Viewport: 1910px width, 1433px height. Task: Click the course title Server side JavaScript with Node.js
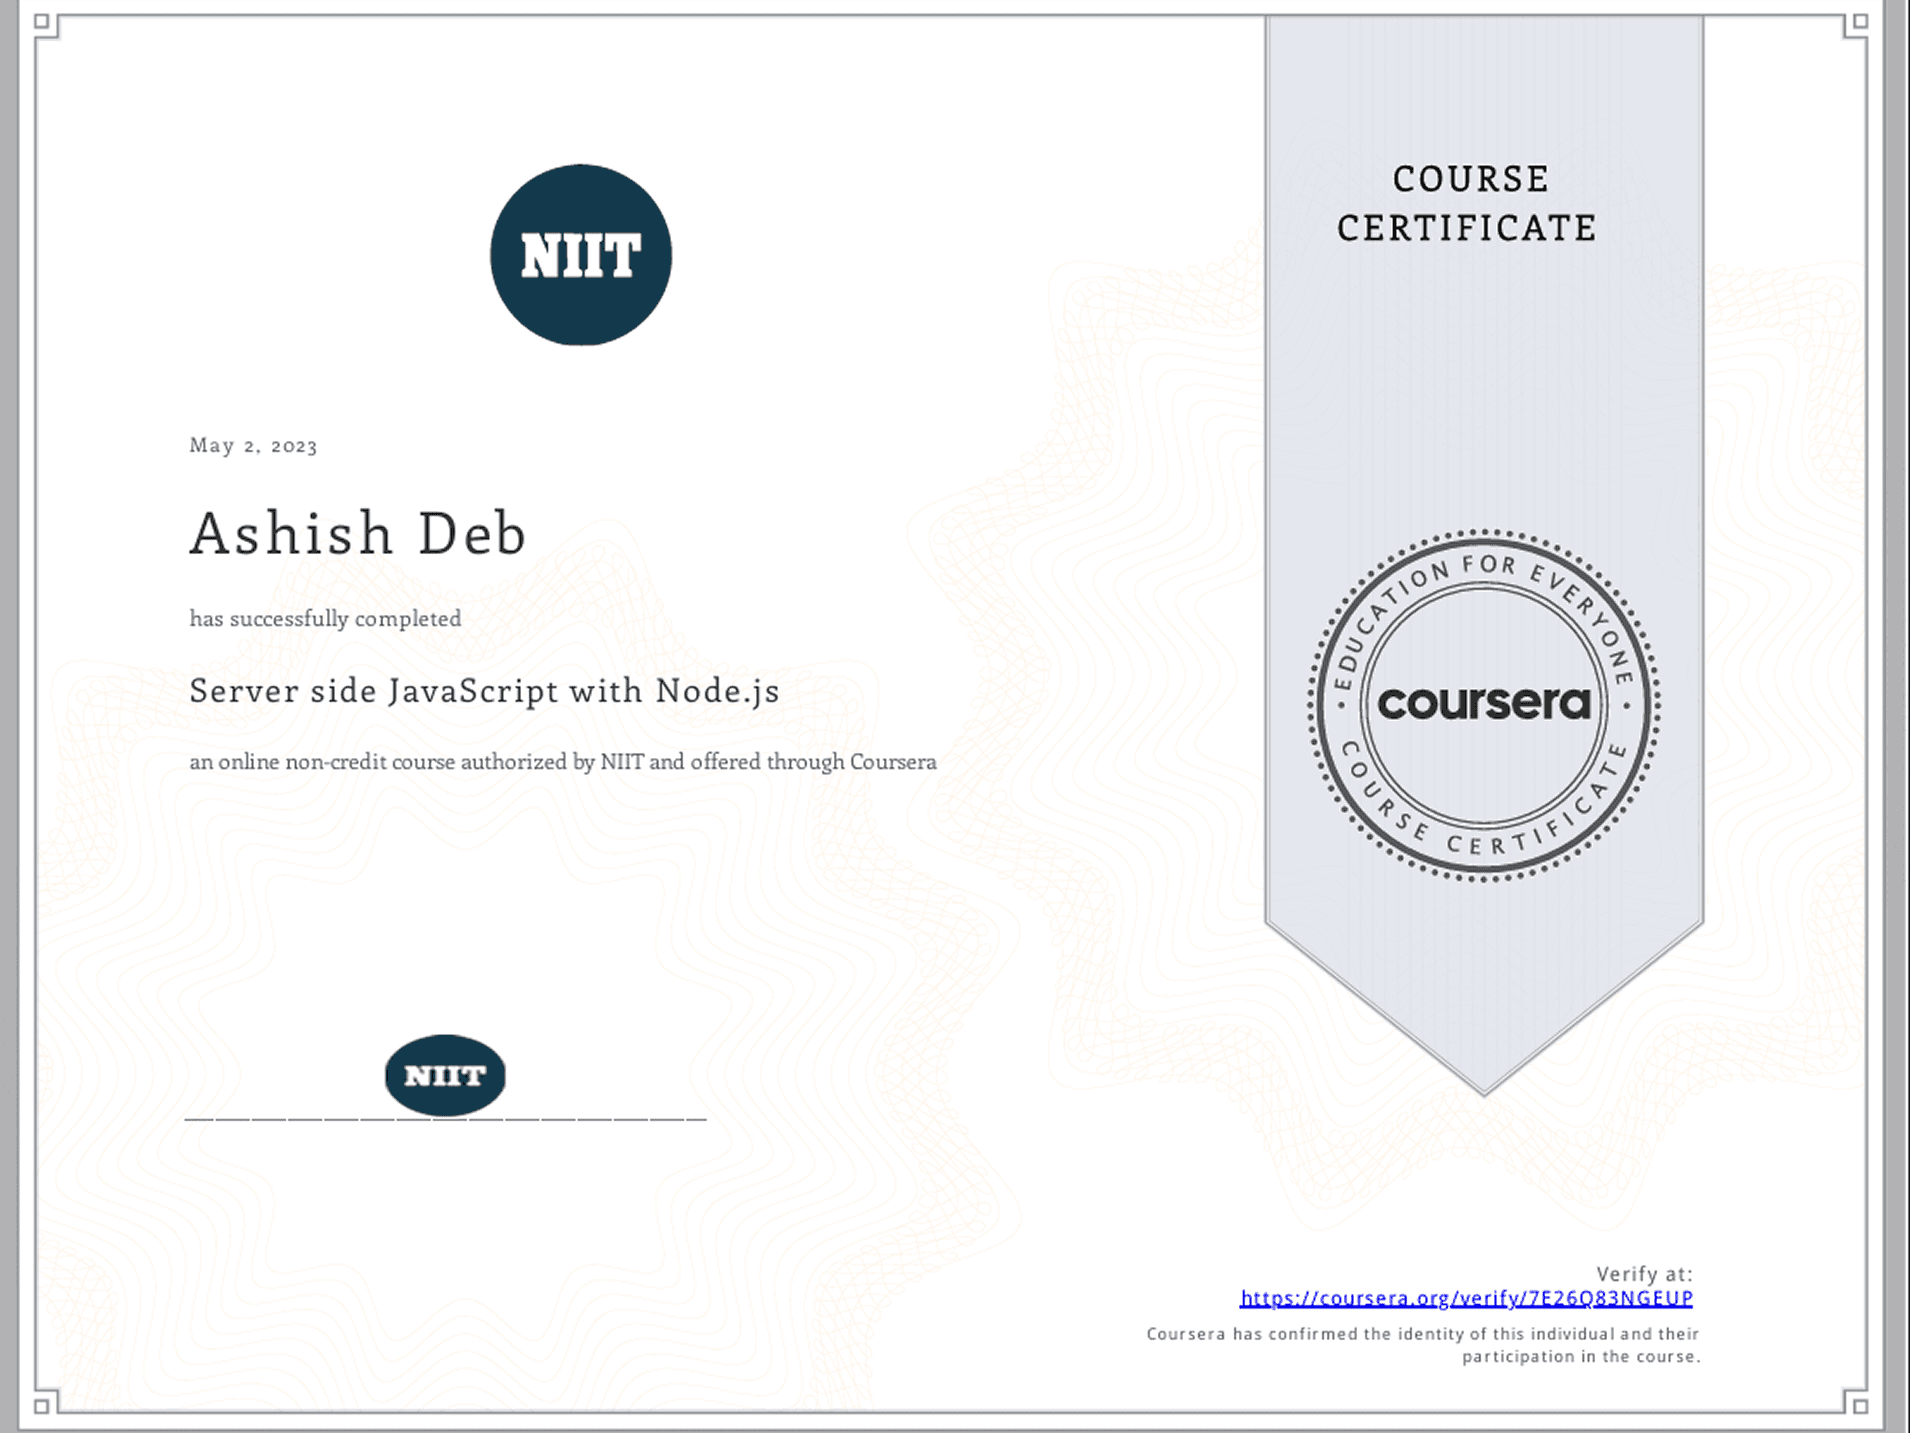484,691
